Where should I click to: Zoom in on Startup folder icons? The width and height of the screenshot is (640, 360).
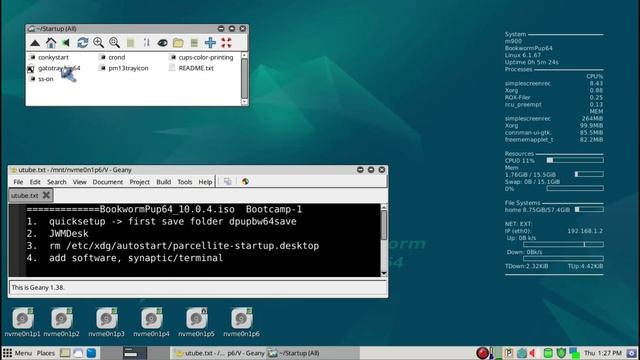click(98, 42)
